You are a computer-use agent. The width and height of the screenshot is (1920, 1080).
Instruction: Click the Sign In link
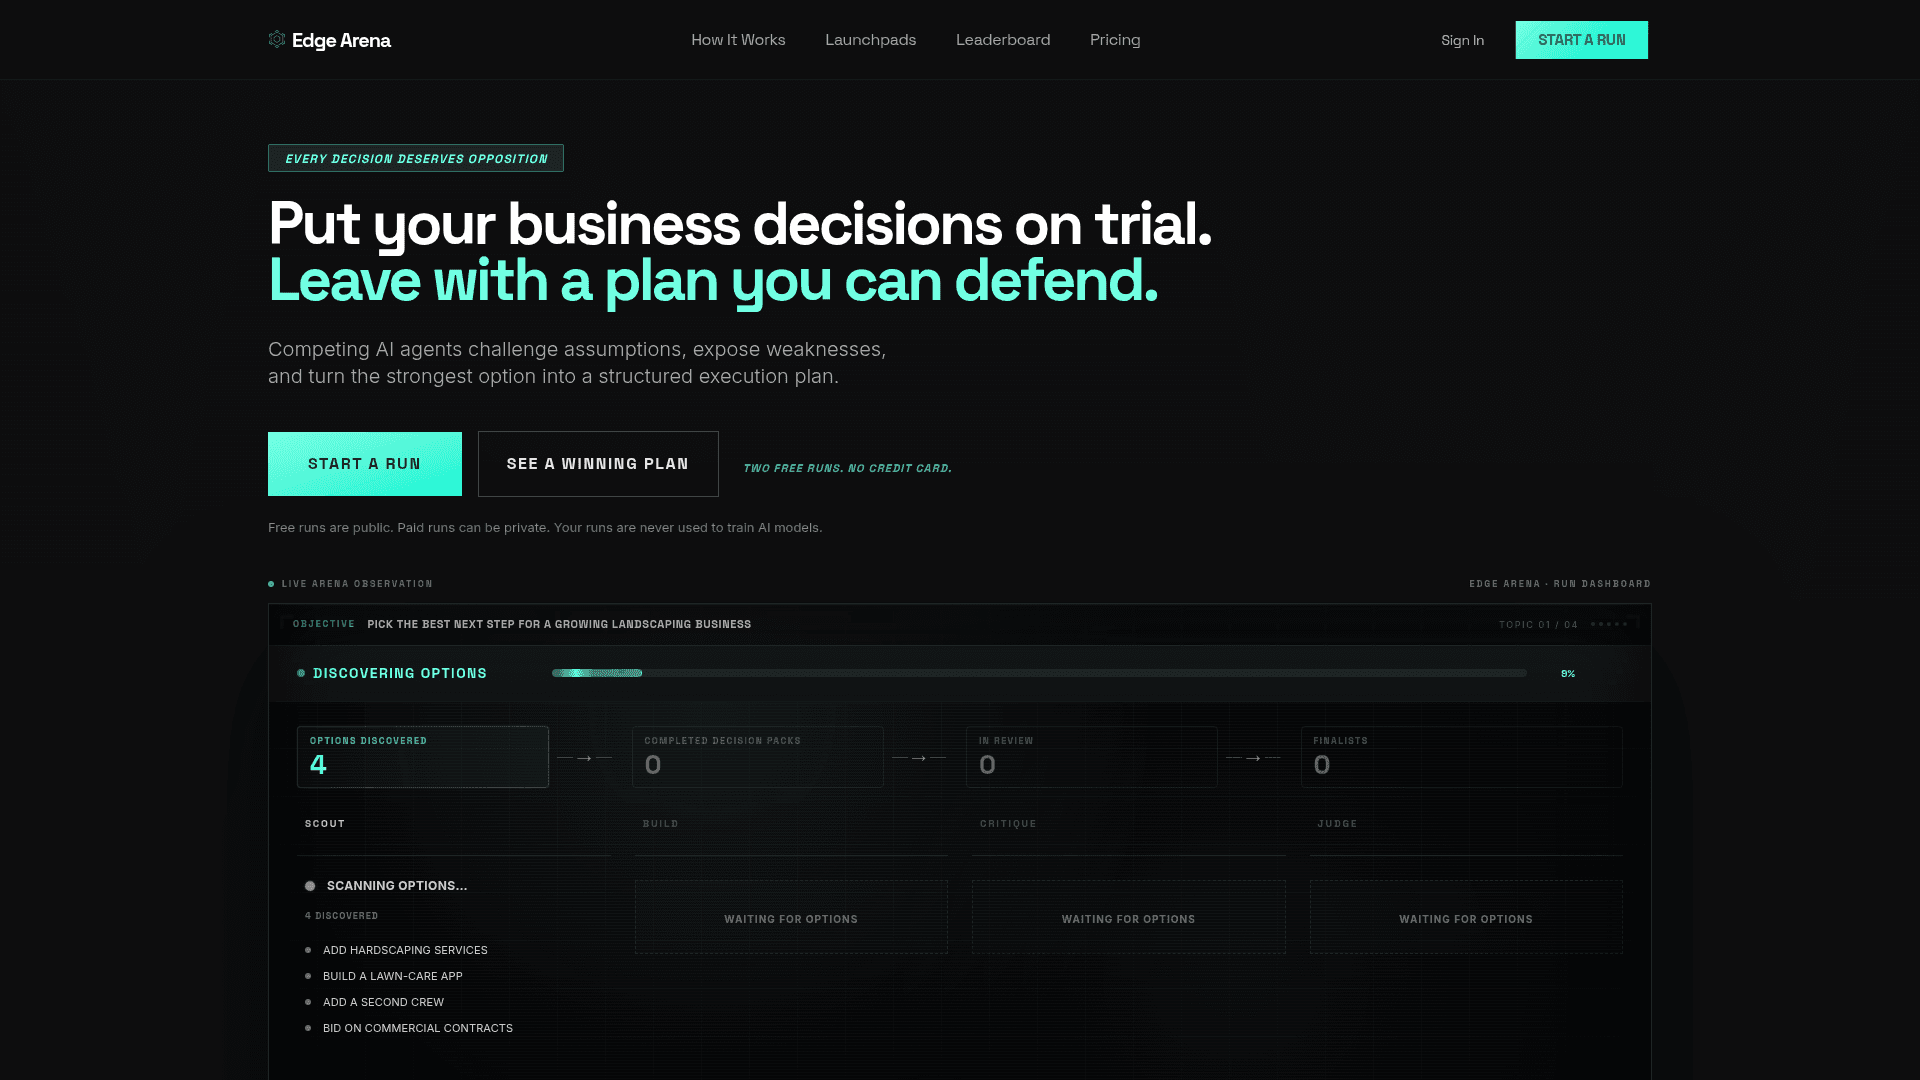tap(1462, 40)
